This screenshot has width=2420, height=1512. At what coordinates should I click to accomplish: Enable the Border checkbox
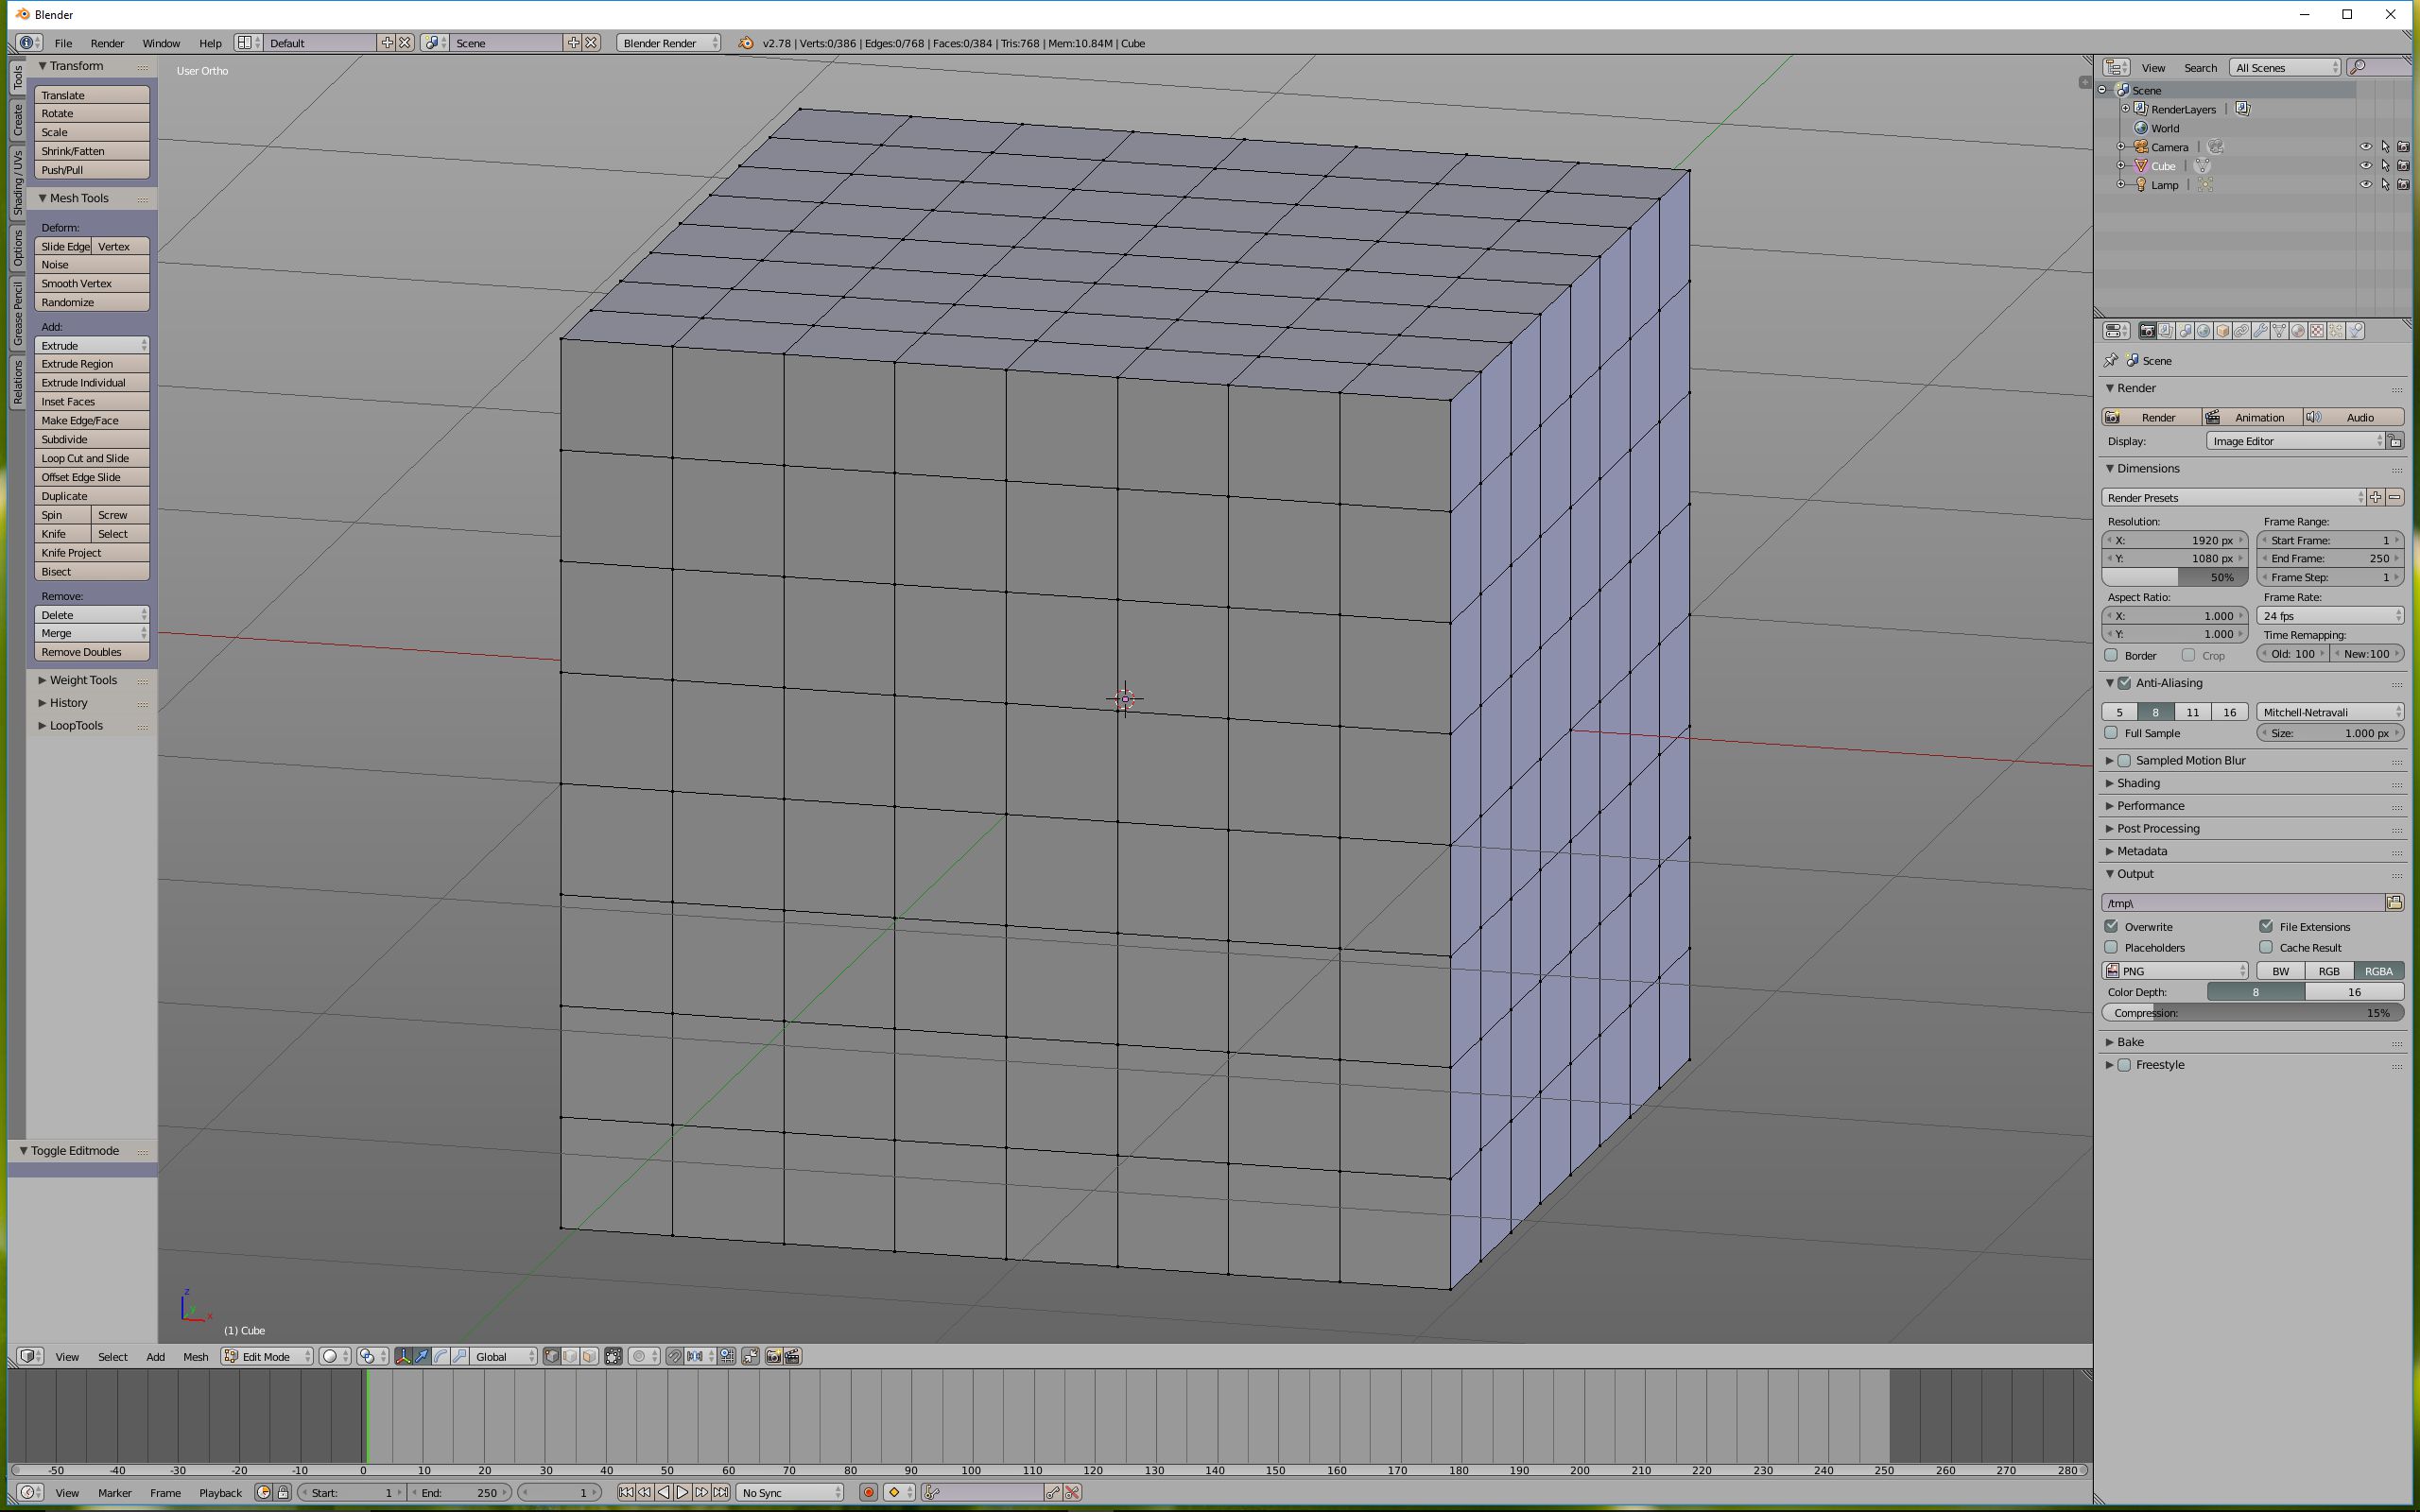pyautogui.click(x=2111, y=655)
